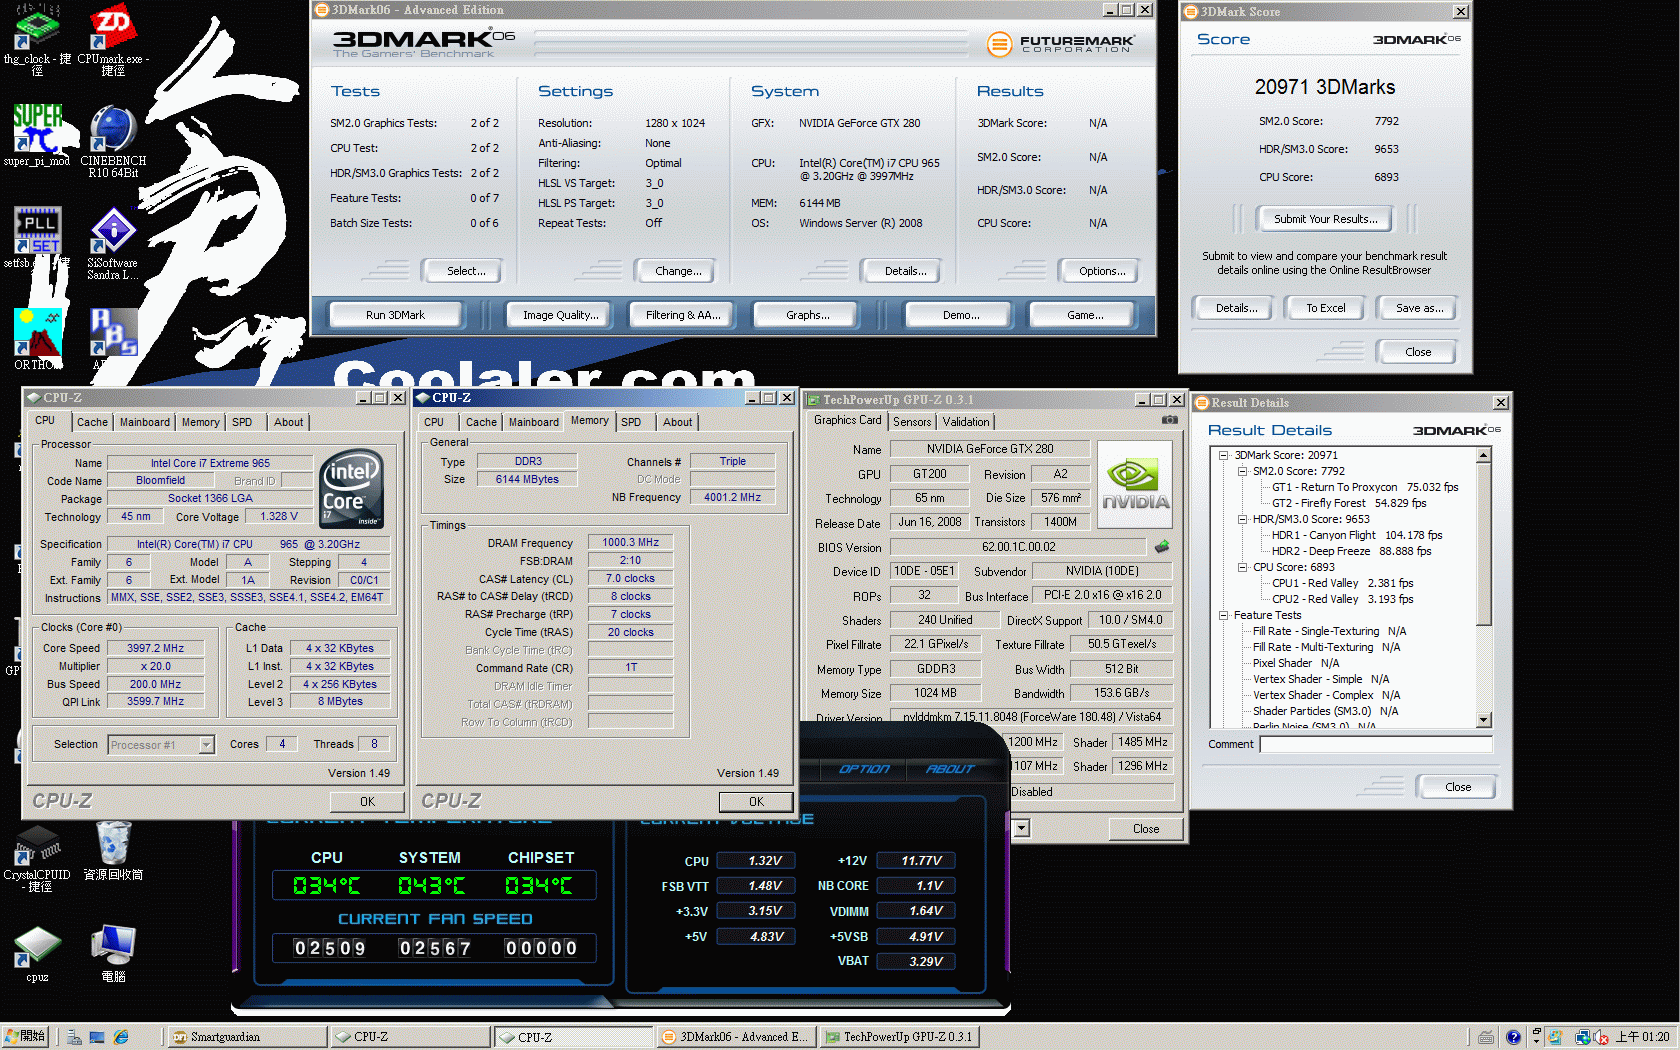
Task: Switch to Validation tab in GPU-Z
Action: [x=966, y=422]
